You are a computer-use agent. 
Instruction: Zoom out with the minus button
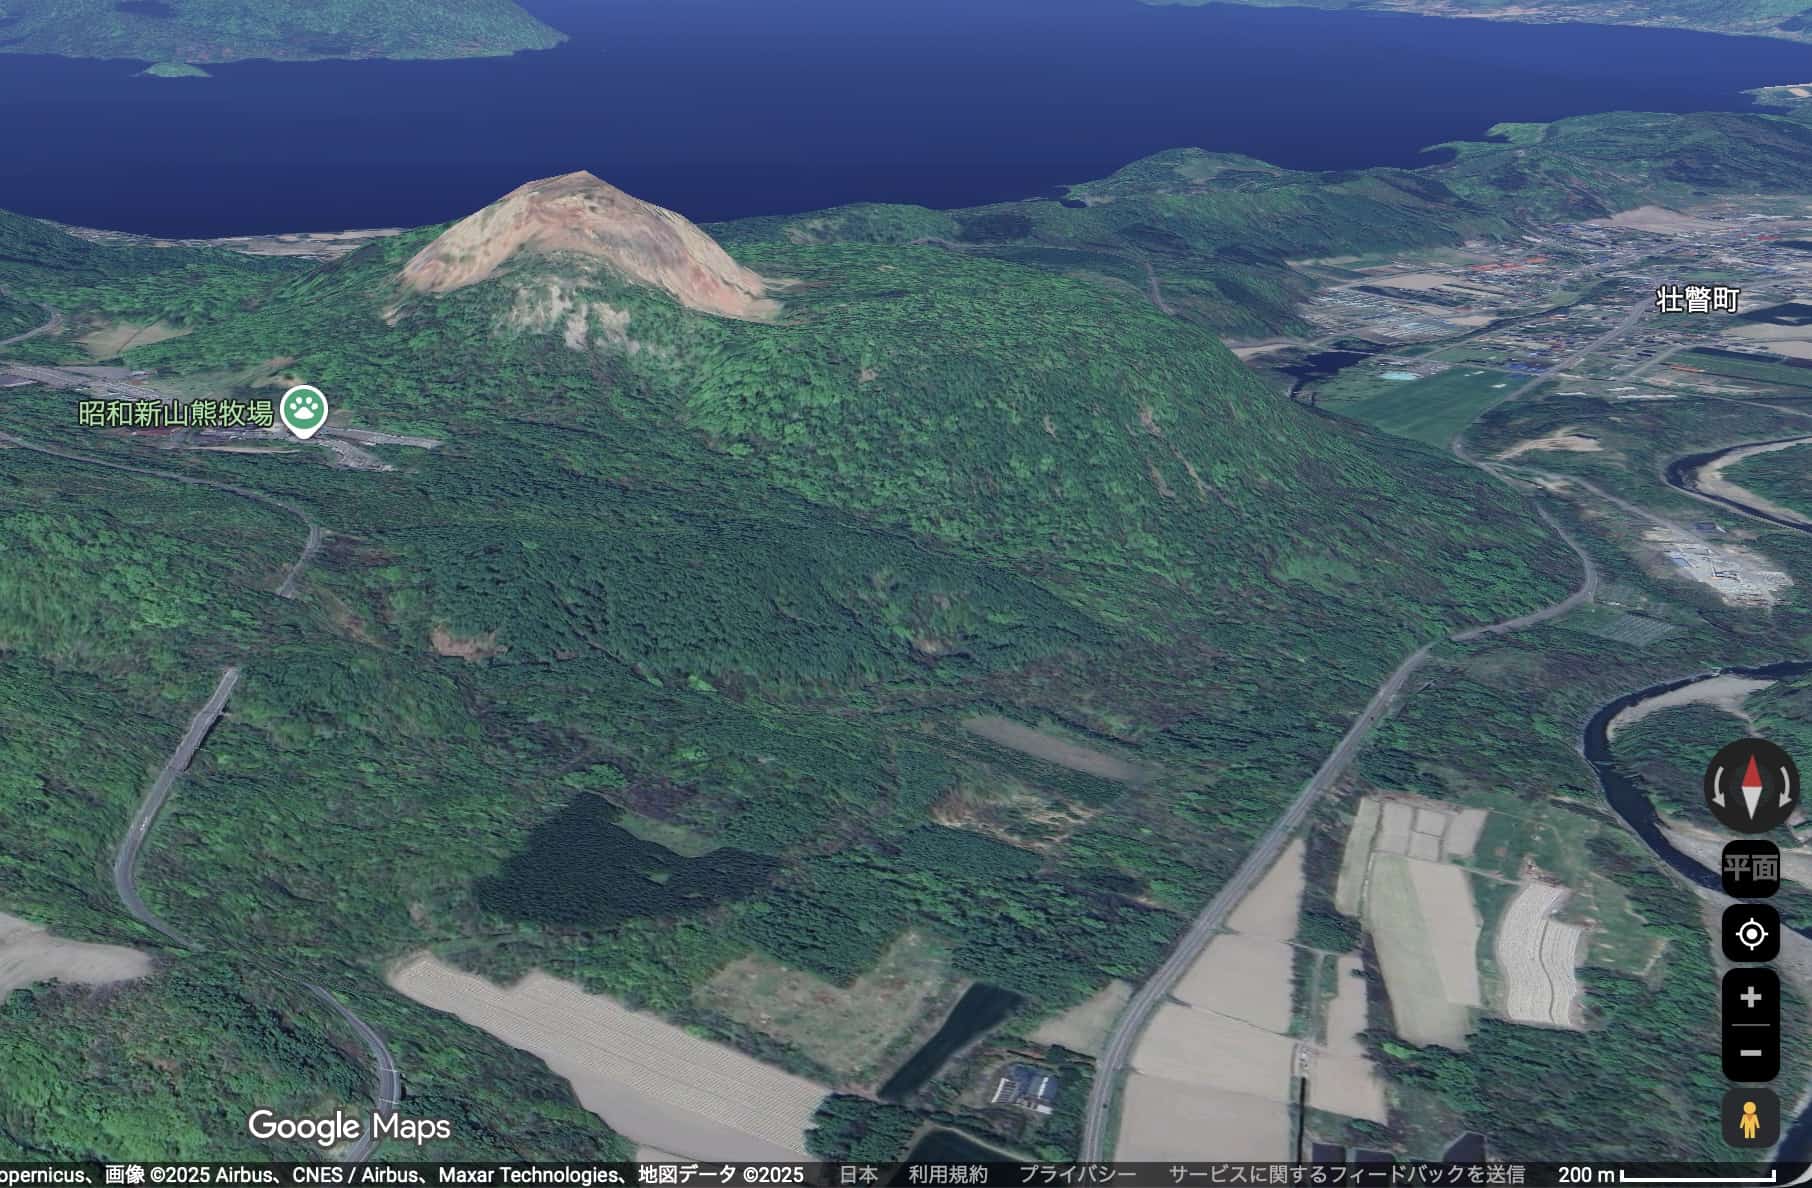click(1751, 1053)
